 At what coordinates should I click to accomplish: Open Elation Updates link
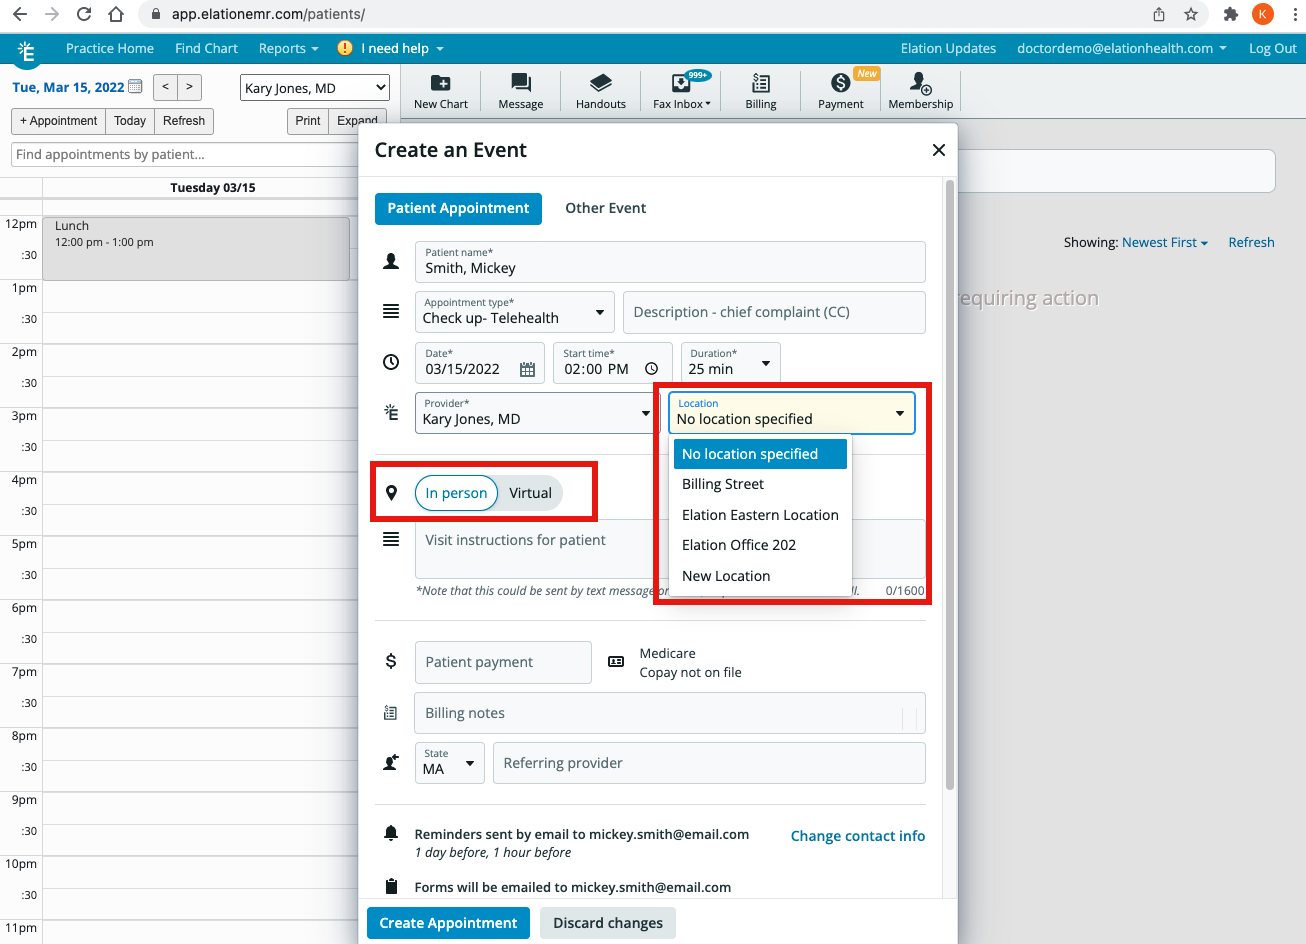point(948,48)
